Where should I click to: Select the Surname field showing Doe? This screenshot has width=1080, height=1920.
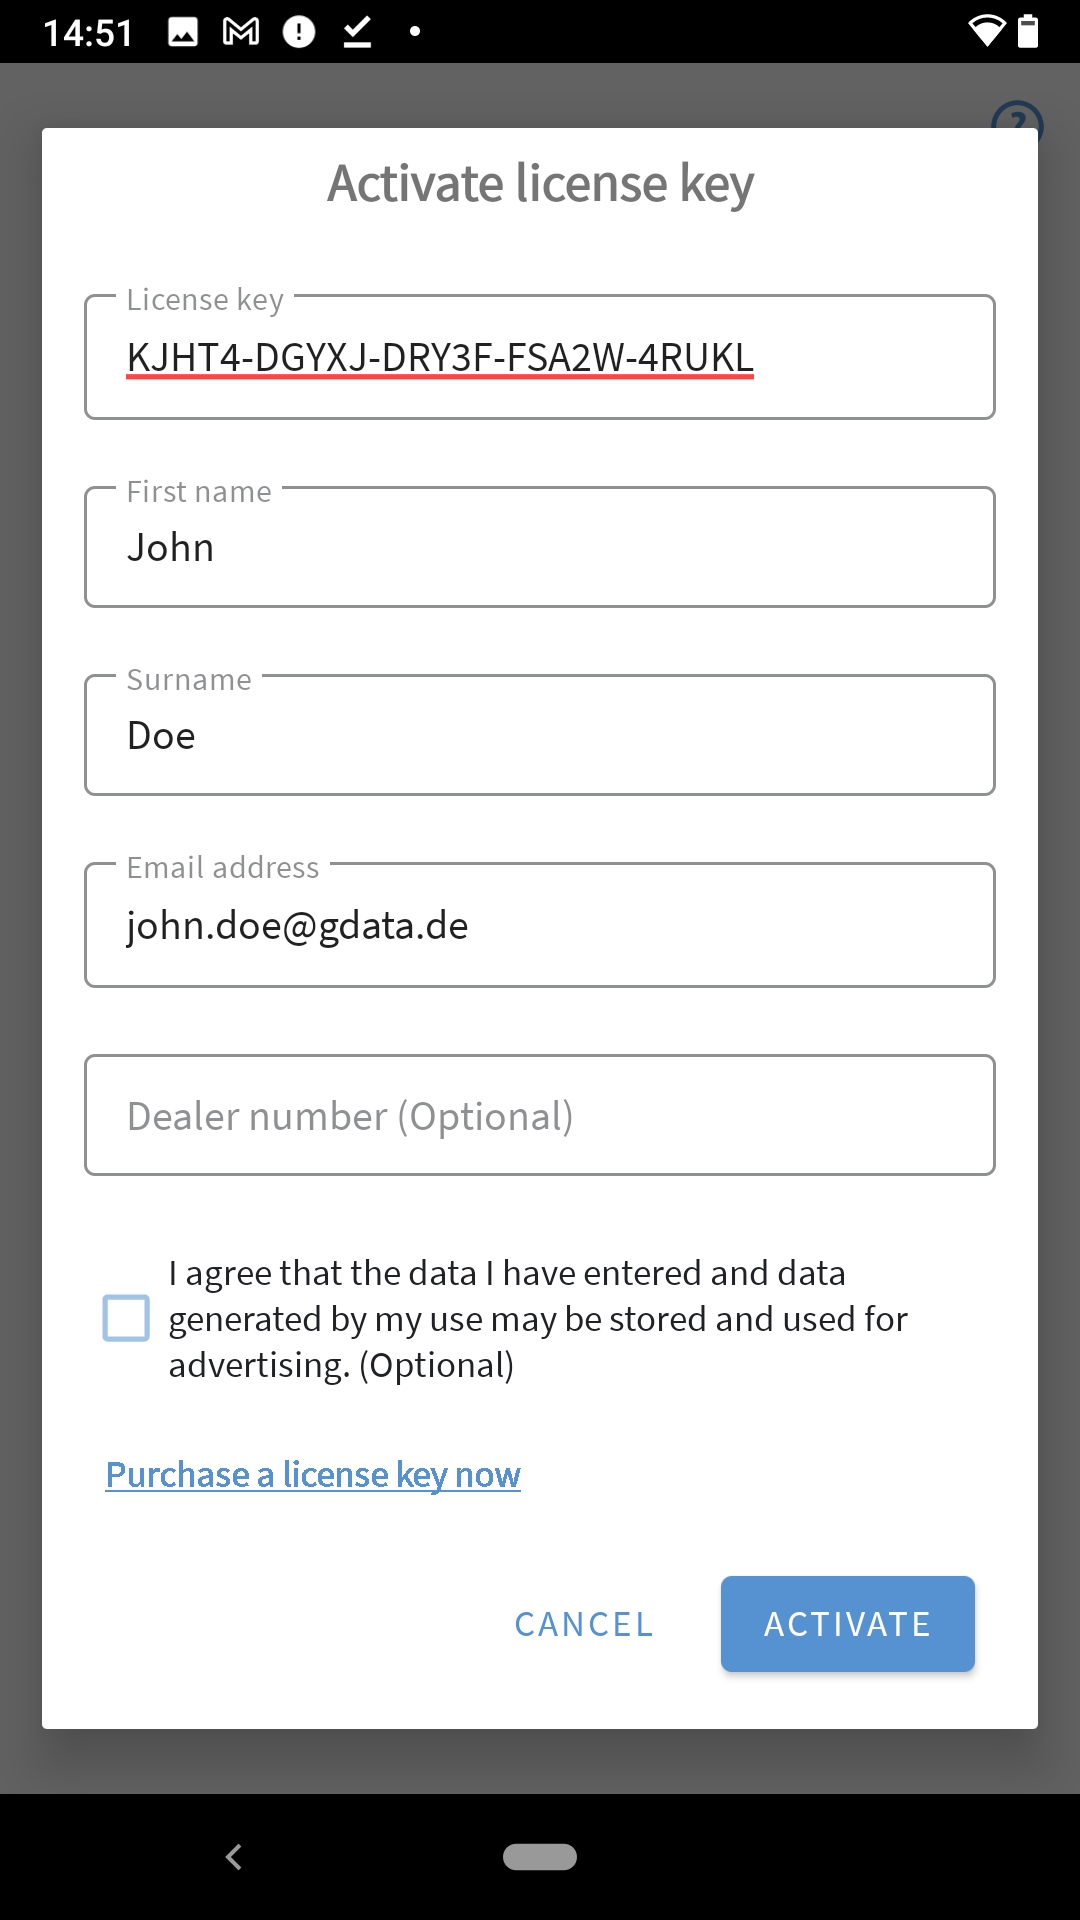tap(540, 734)
